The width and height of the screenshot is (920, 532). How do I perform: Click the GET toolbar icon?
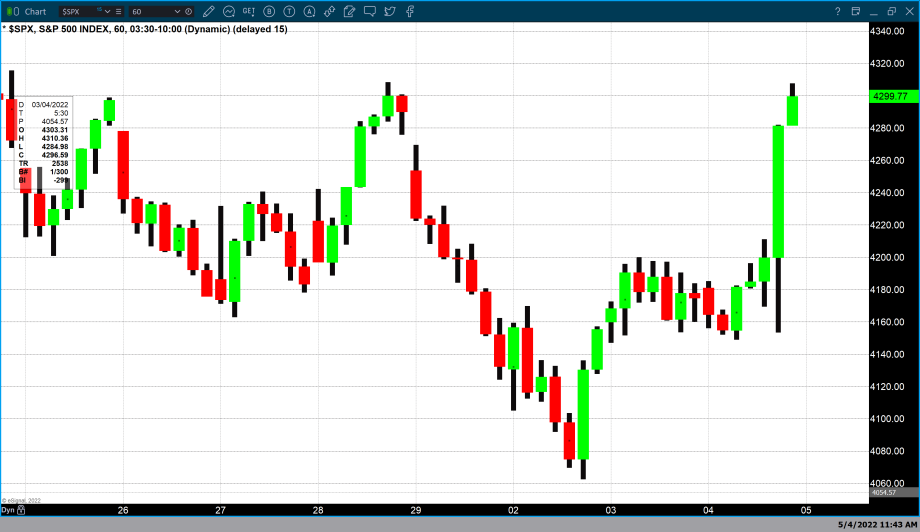pyautogui.click(x=249, y=11)
